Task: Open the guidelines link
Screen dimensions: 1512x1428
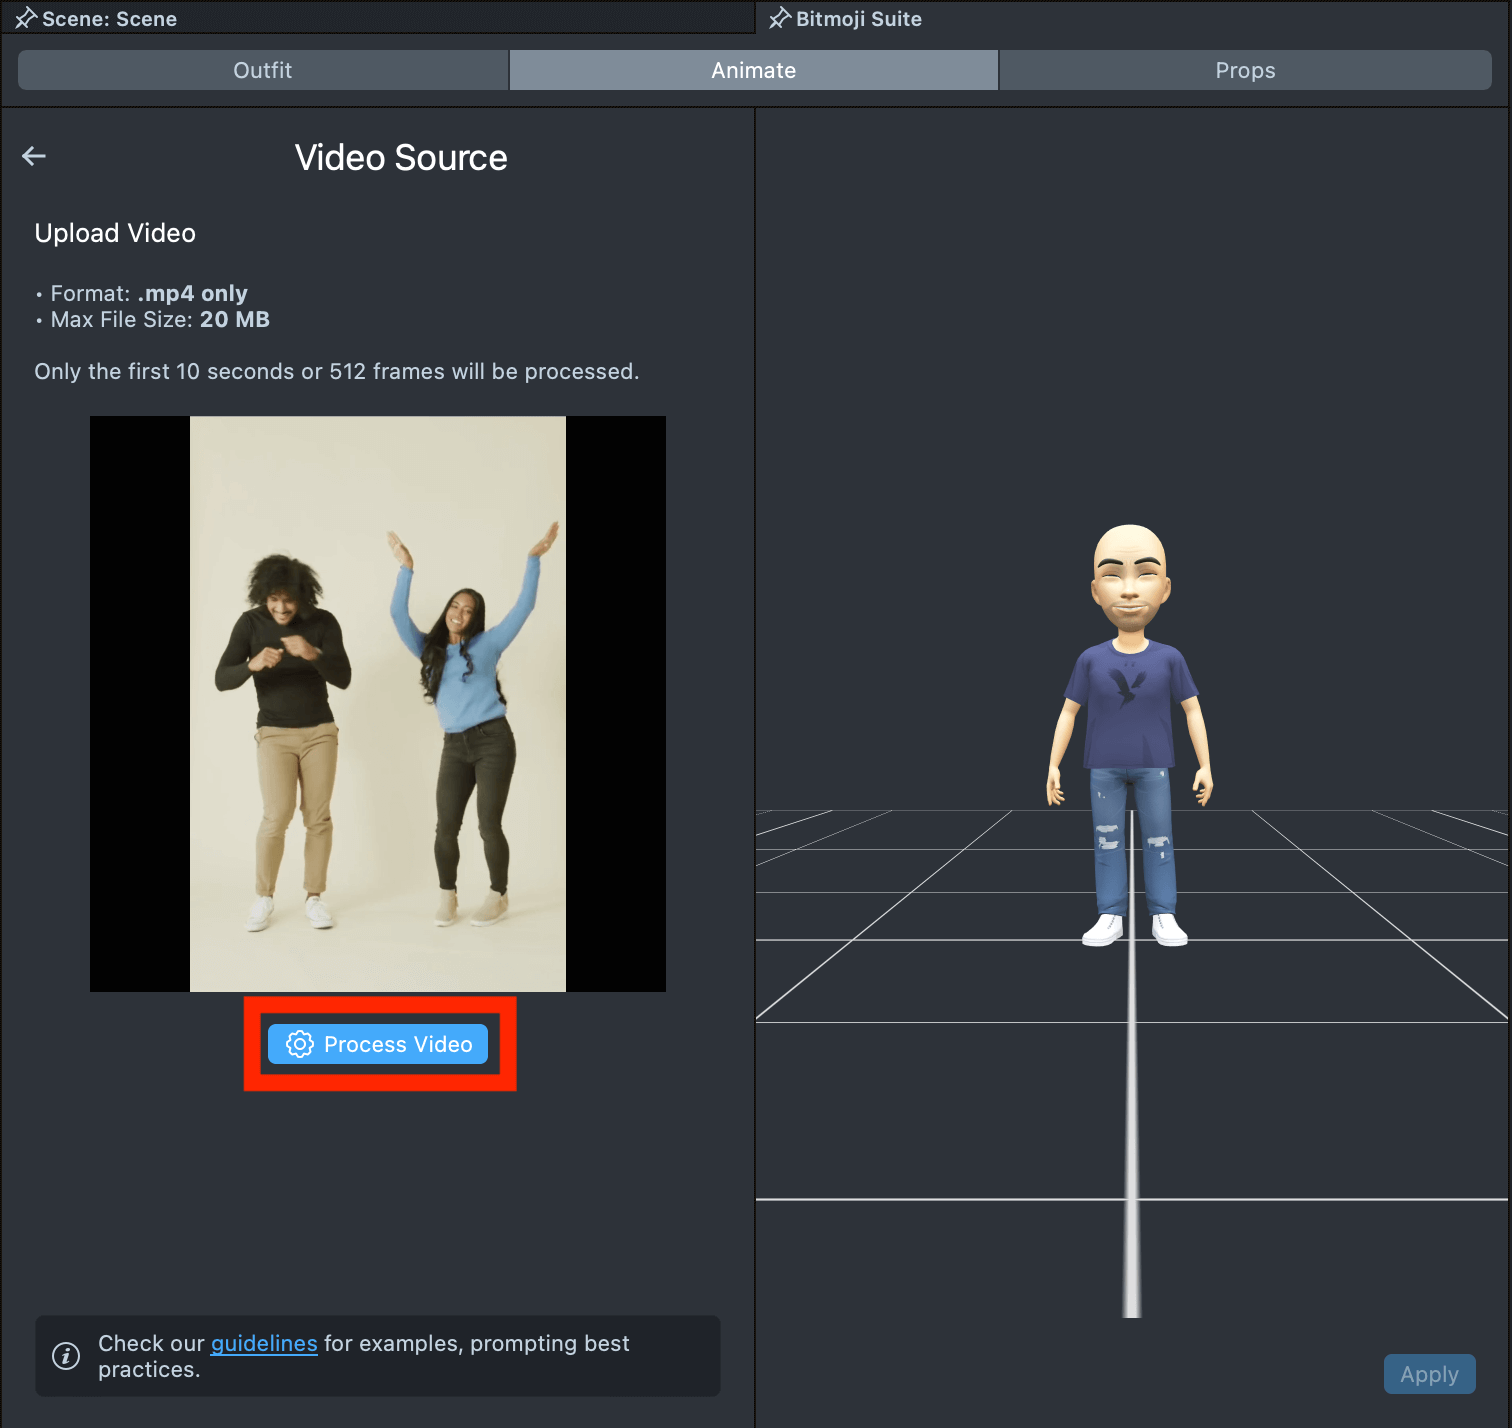Action: 264,1343
